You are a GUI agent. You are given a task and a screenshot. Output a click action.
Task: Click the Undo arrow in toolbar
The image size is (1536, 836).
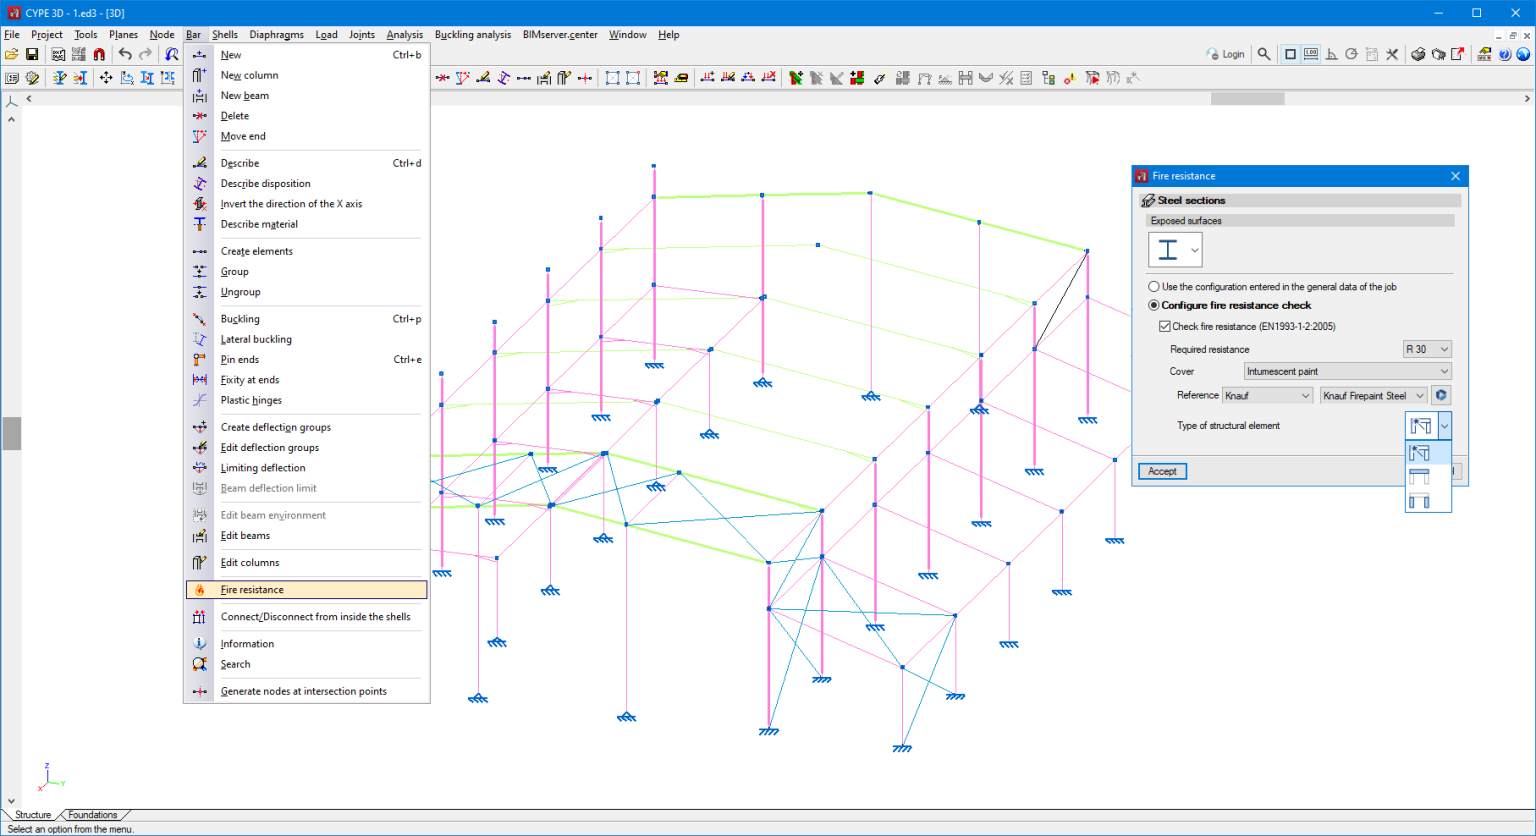click(x=125, y=54)
